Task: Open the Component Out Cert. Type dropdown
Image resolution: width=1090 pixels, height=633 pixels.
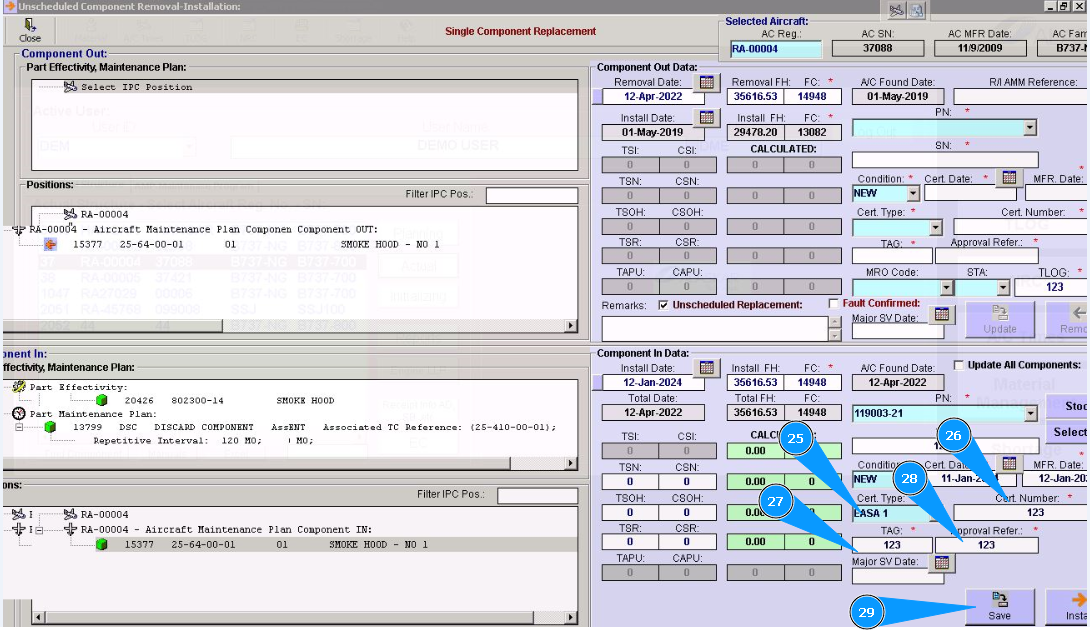Action: pyautogui.click(x=936, y=227)
